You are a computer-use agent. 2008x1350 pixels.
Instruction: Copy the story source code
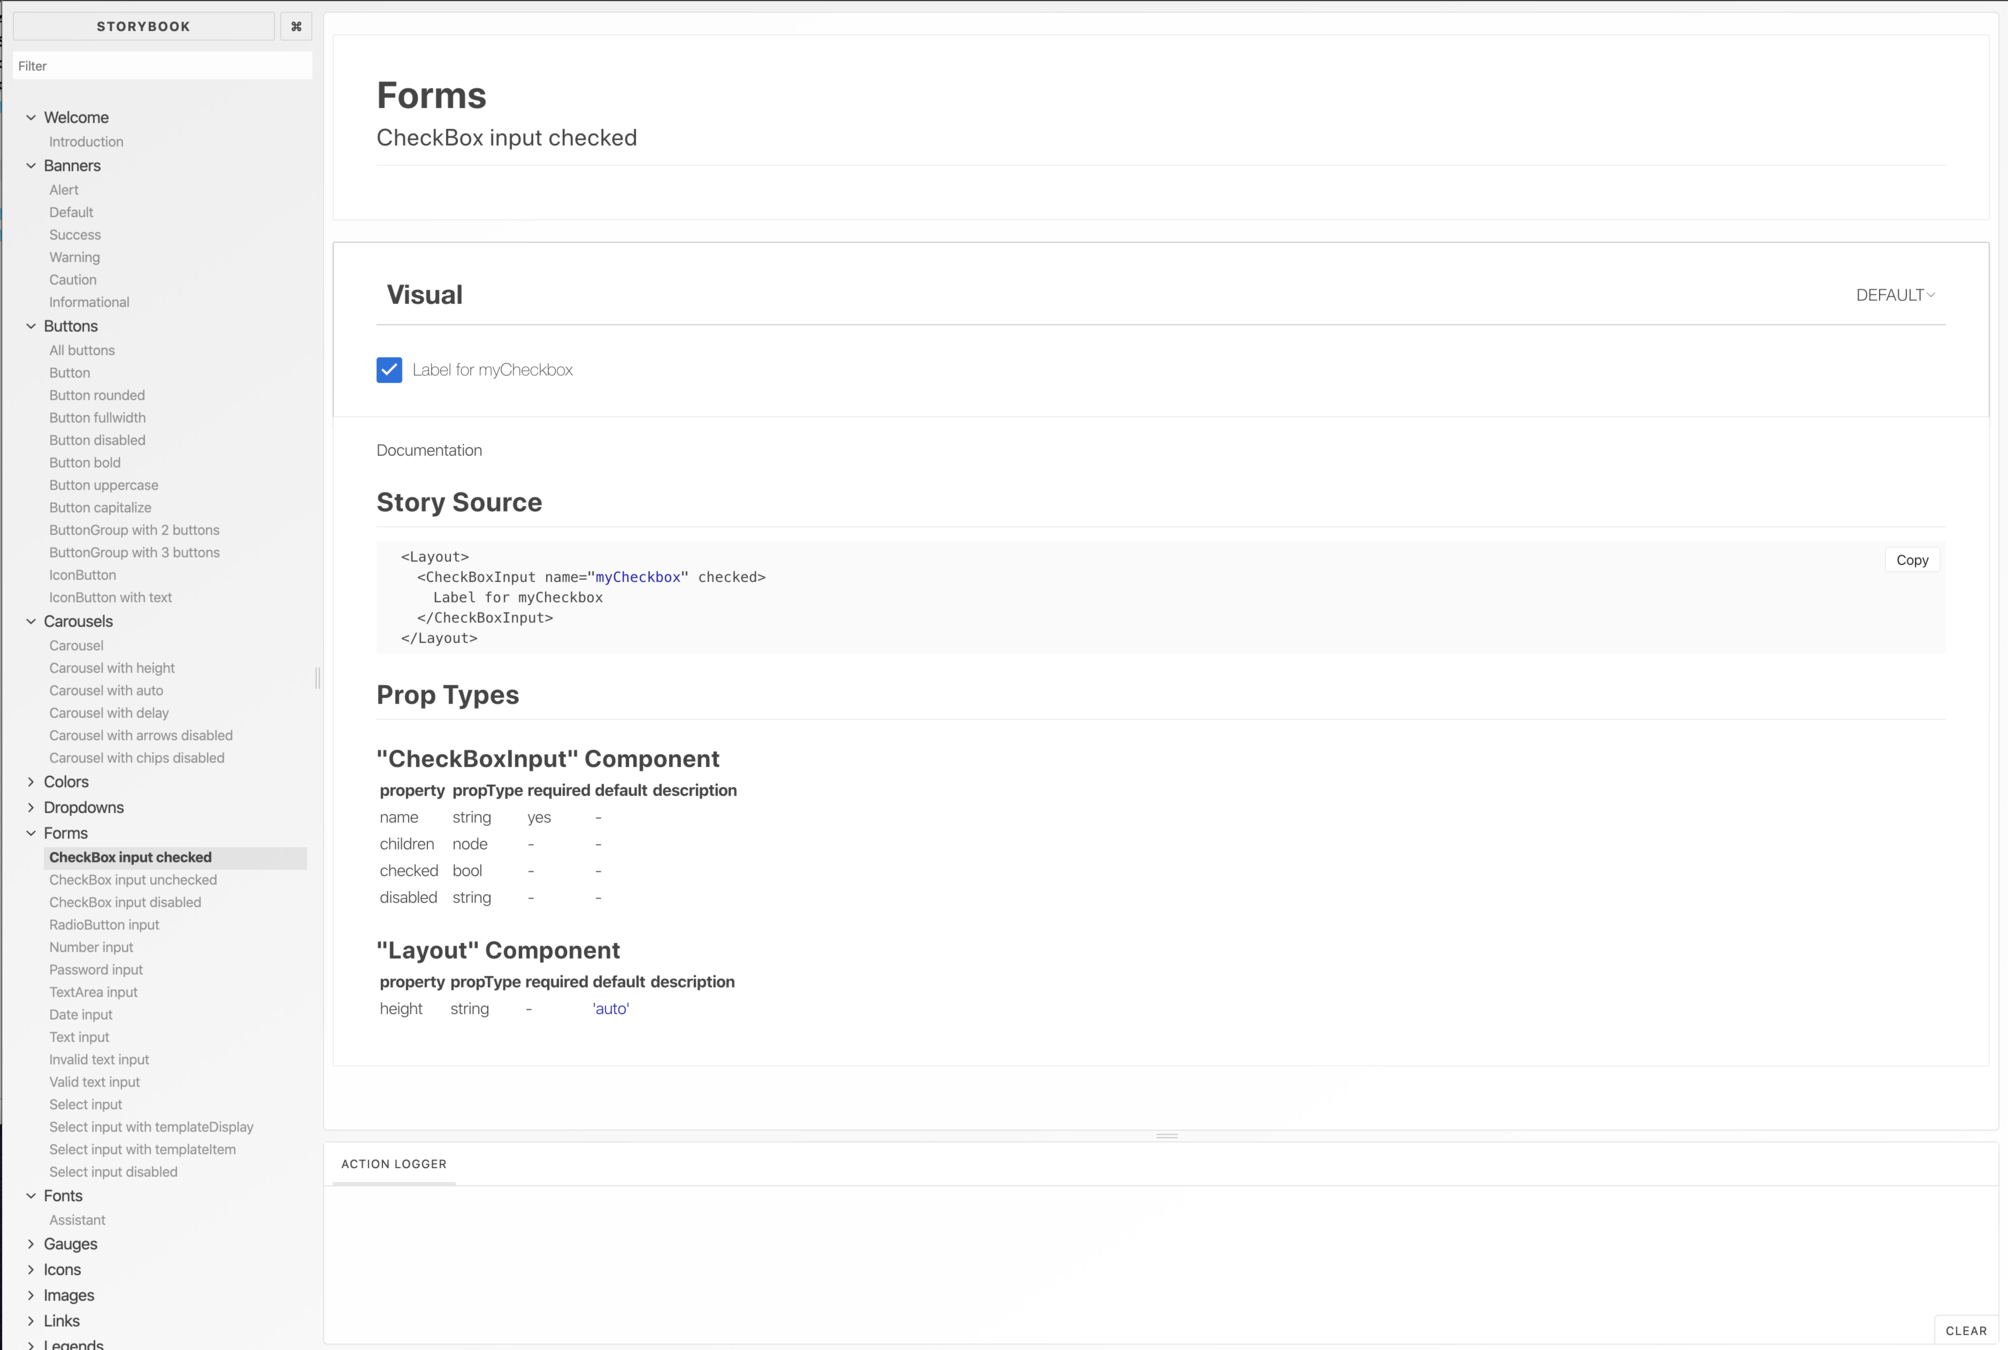[1911, 560]
